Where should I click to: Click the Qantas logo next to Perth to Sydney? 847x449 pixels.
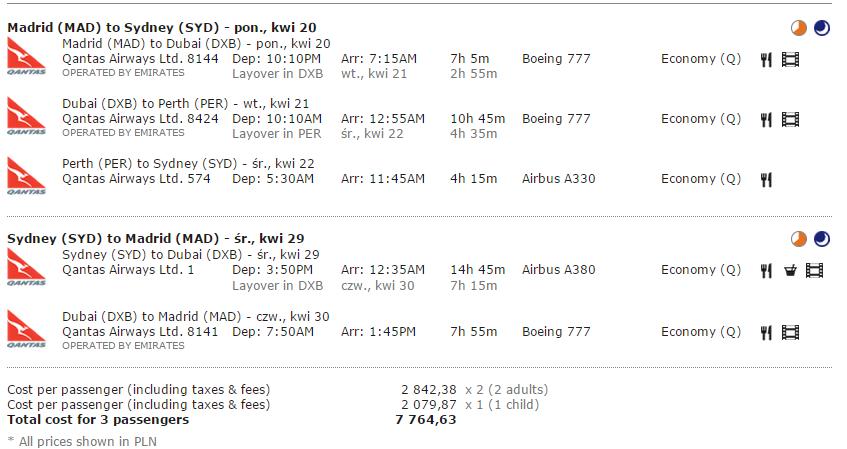pyautogui.click(x=26, y=176)
